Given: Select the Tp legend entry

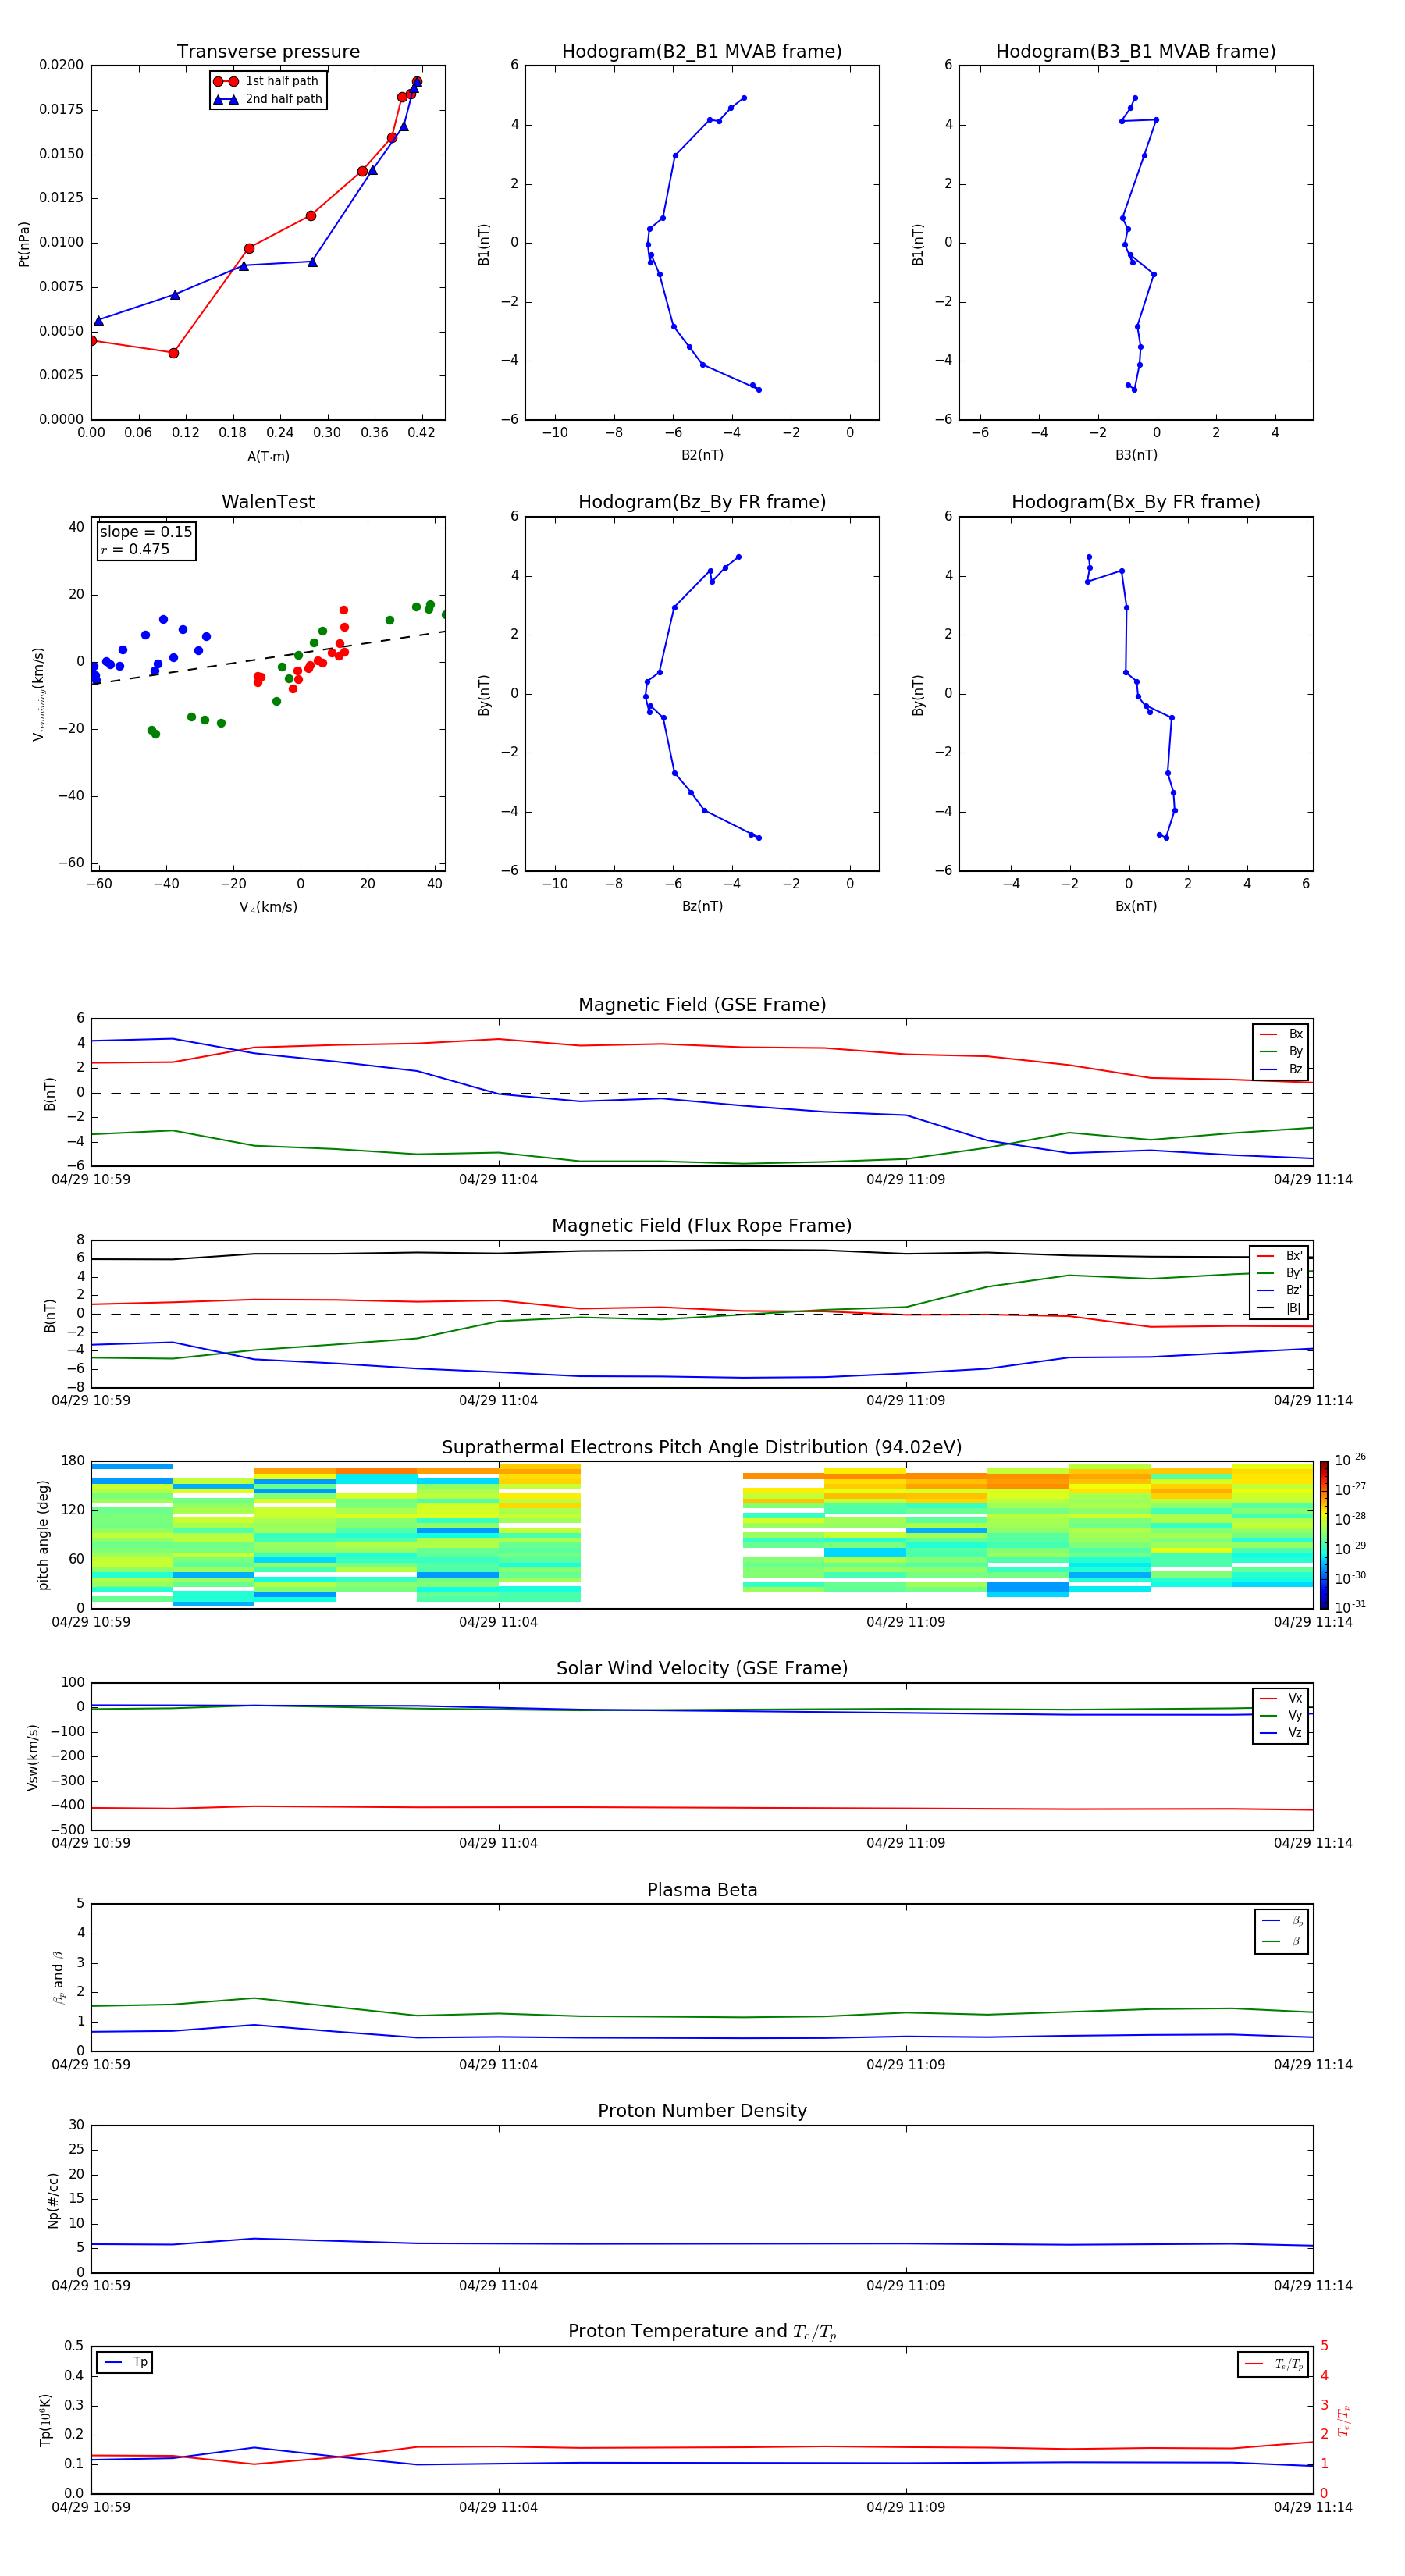Looking at the screenshot, I should point(125,2362).
